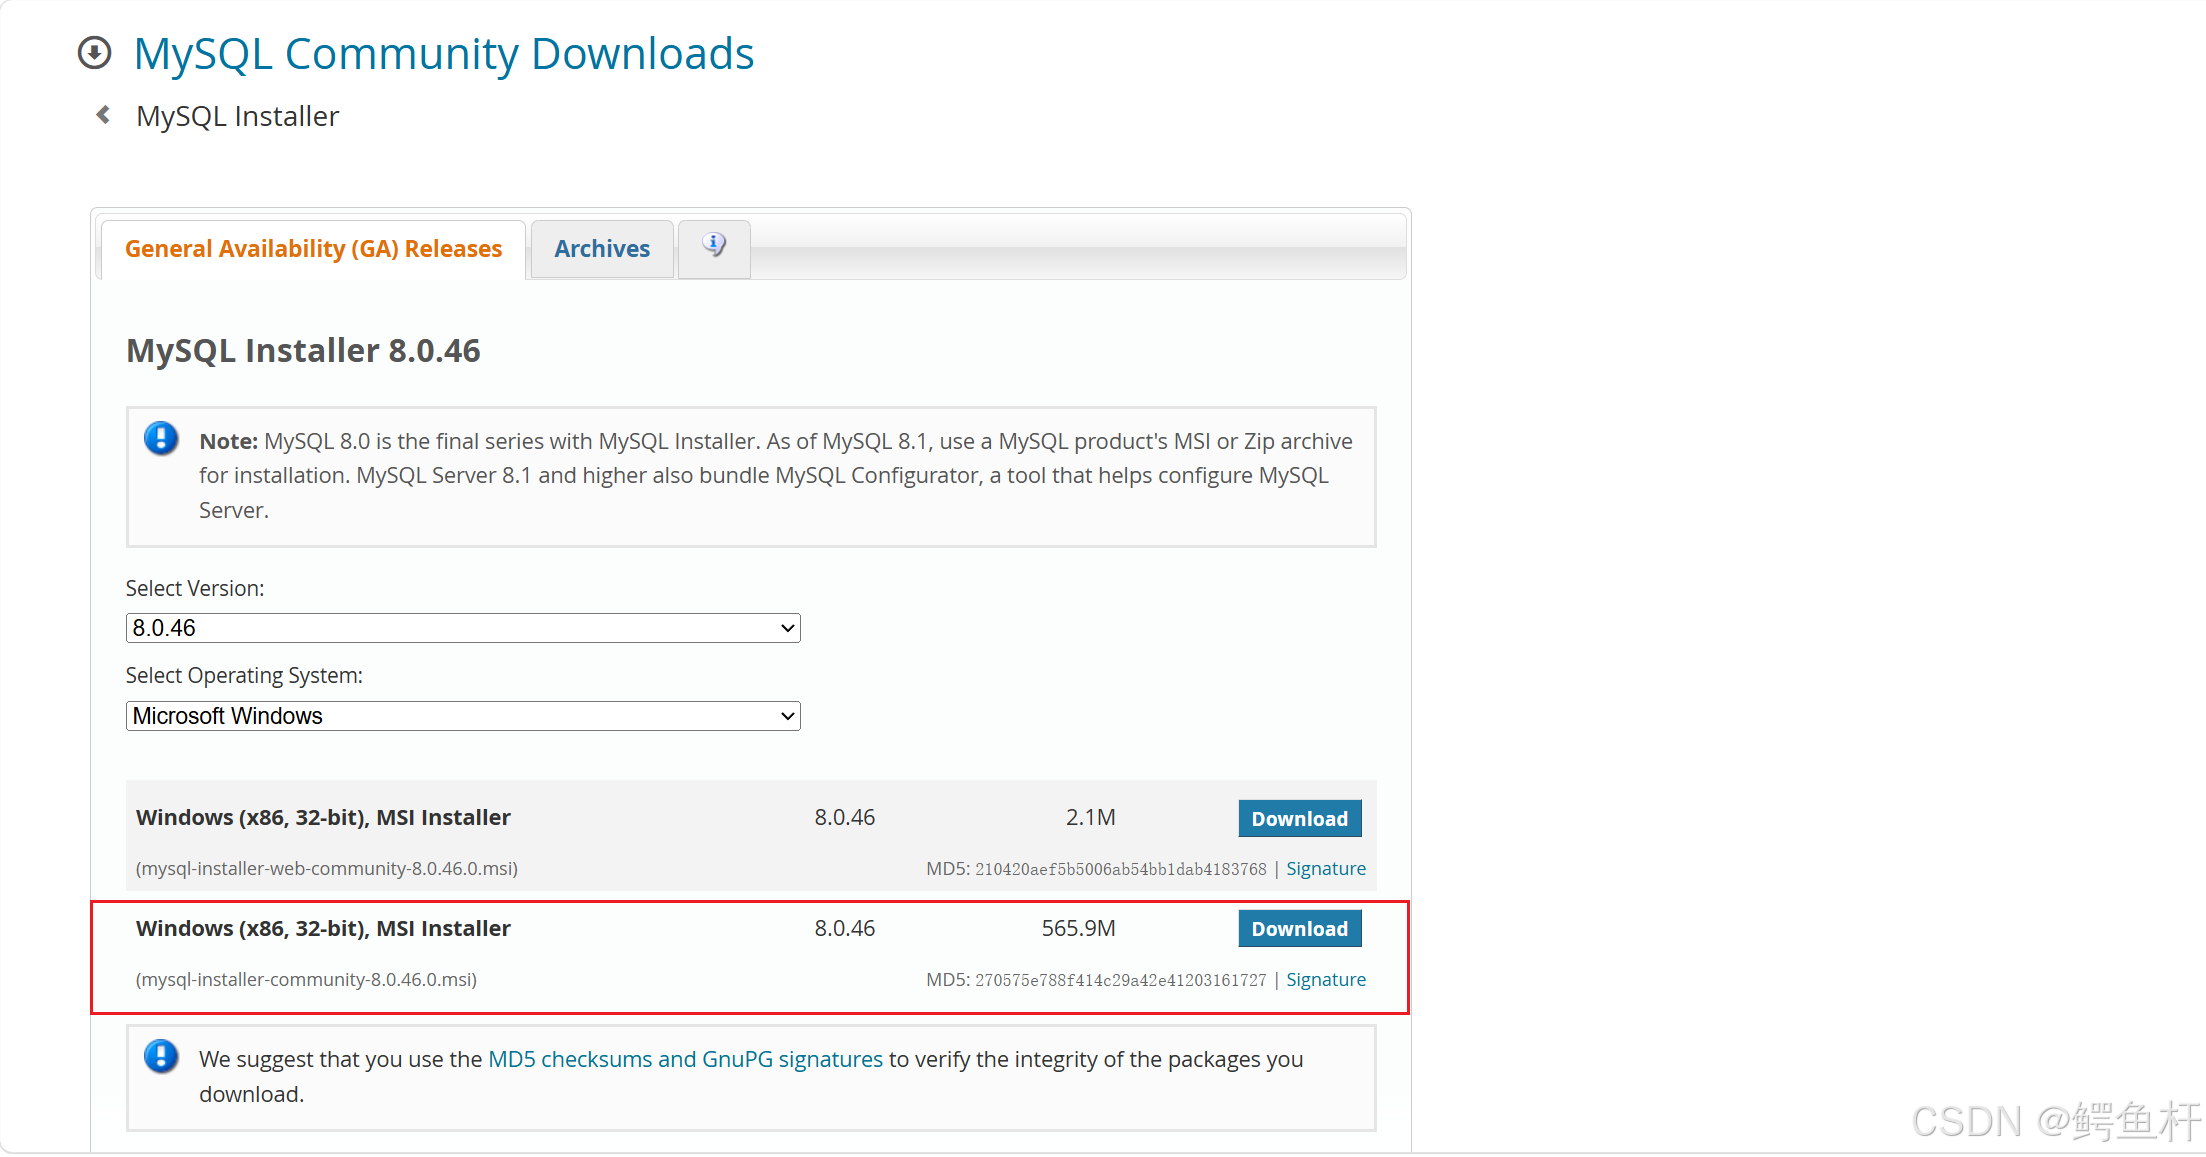Click the MySQL Installer 8.0.46 heading

303,351
